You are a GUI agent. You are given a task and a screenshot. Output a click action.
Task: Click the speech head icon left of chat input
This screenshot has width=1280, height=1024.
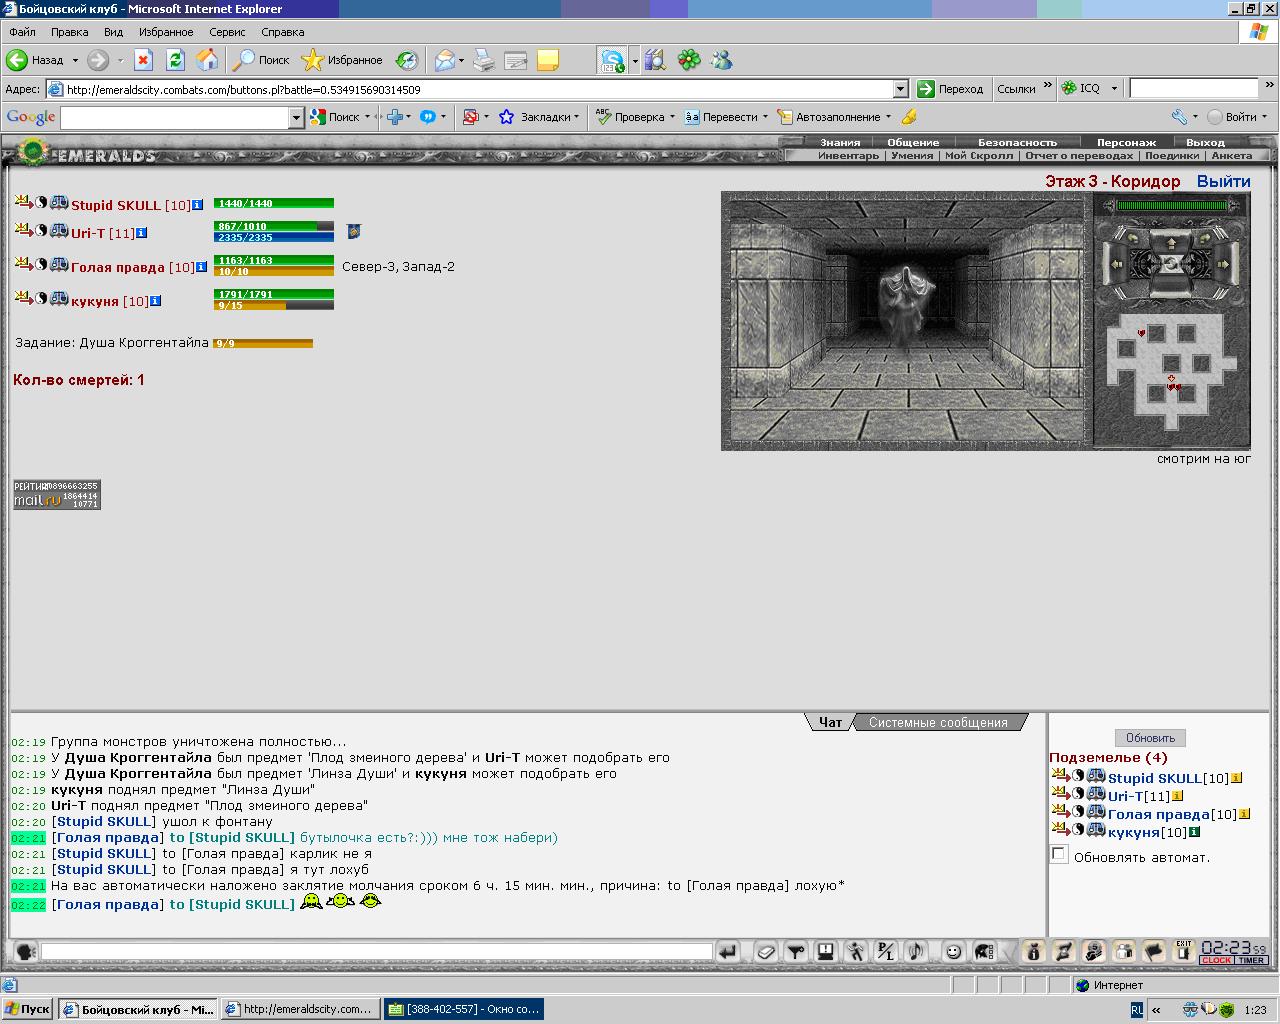25,951
